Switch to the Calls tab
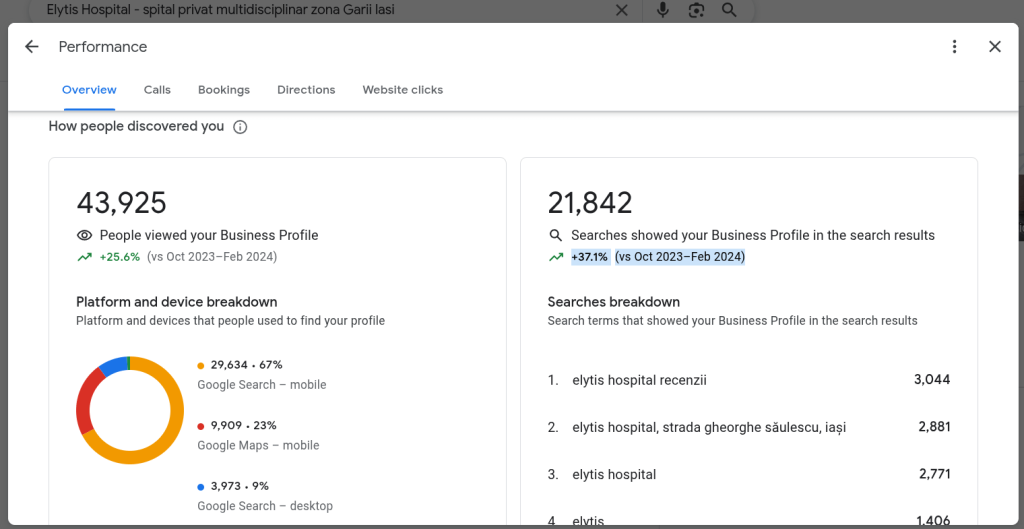This screenshot has width=1024, height=529. tap(157, 90)
